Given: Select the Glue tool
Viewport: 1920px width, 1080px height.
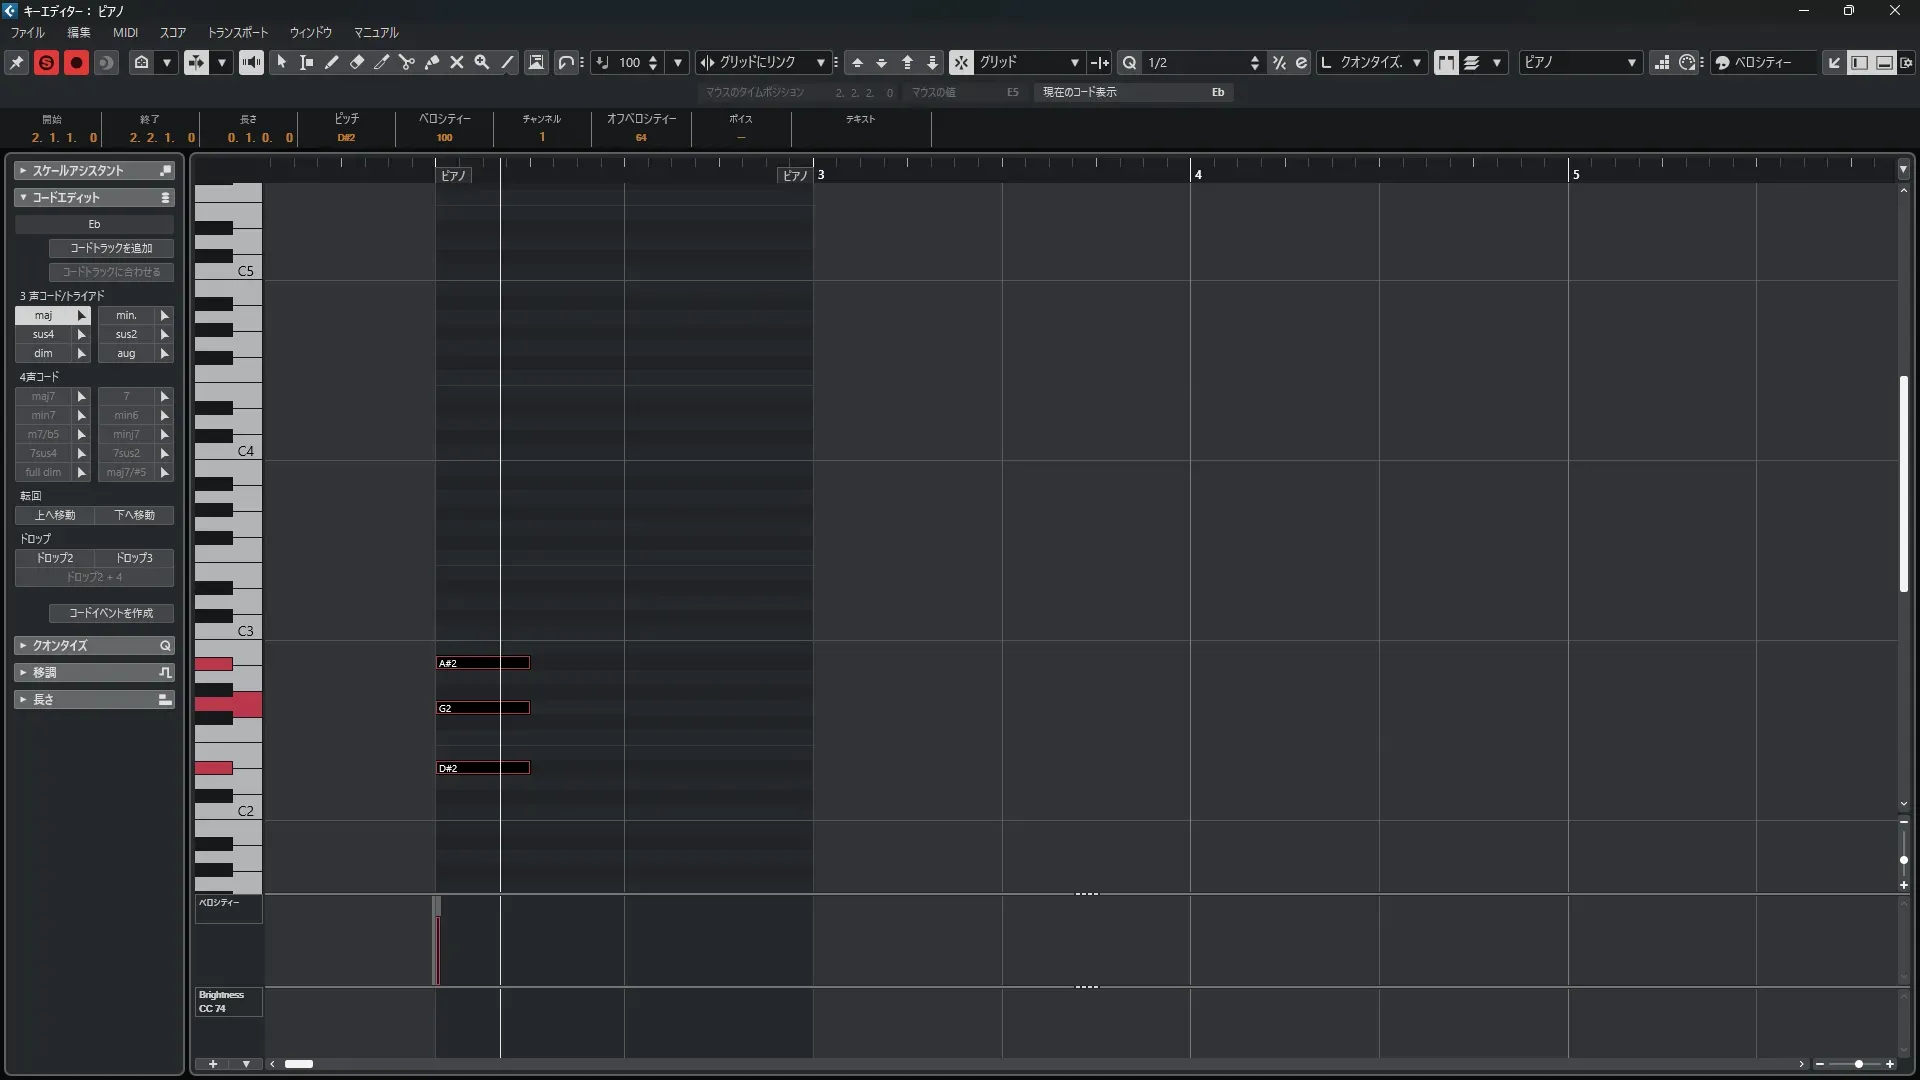Looking at the screenshot, I should click(x=432, y=62).
